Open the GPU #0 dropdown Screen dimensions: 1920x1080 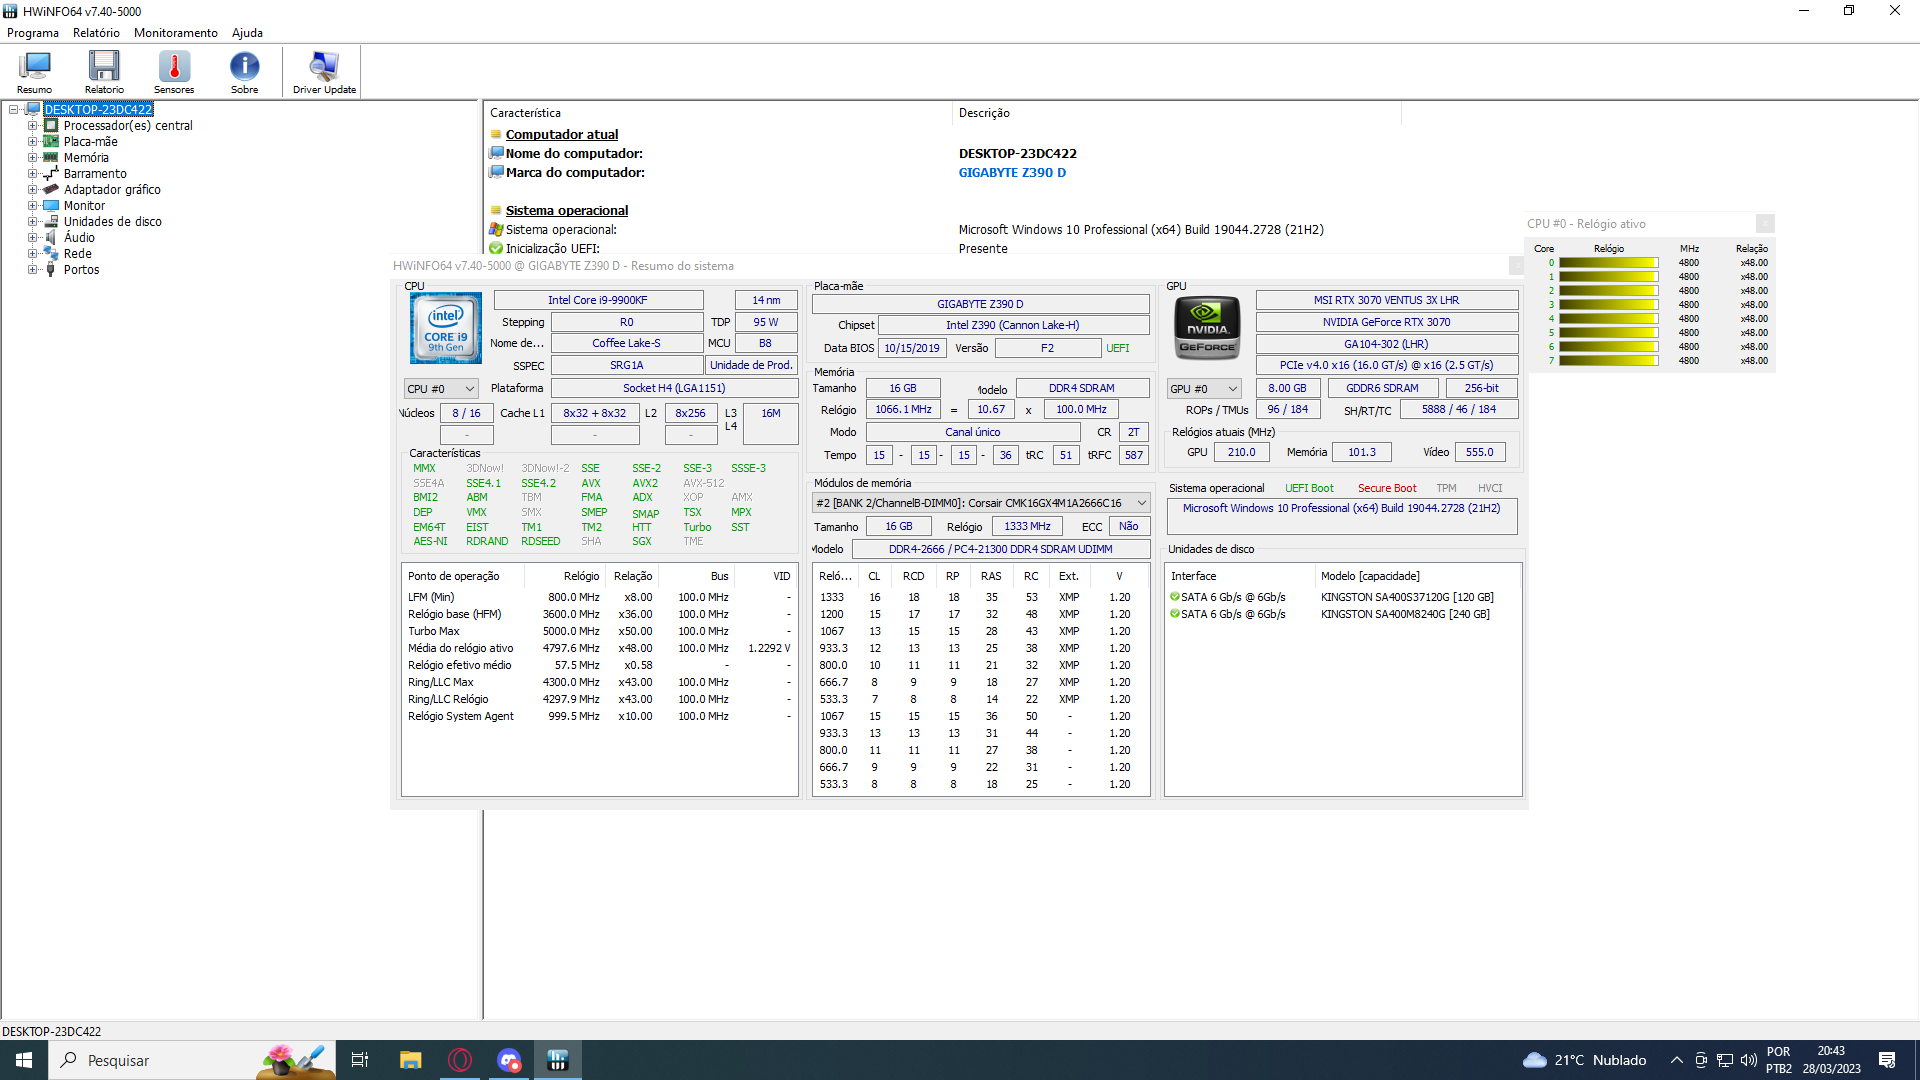point(1204,389)
